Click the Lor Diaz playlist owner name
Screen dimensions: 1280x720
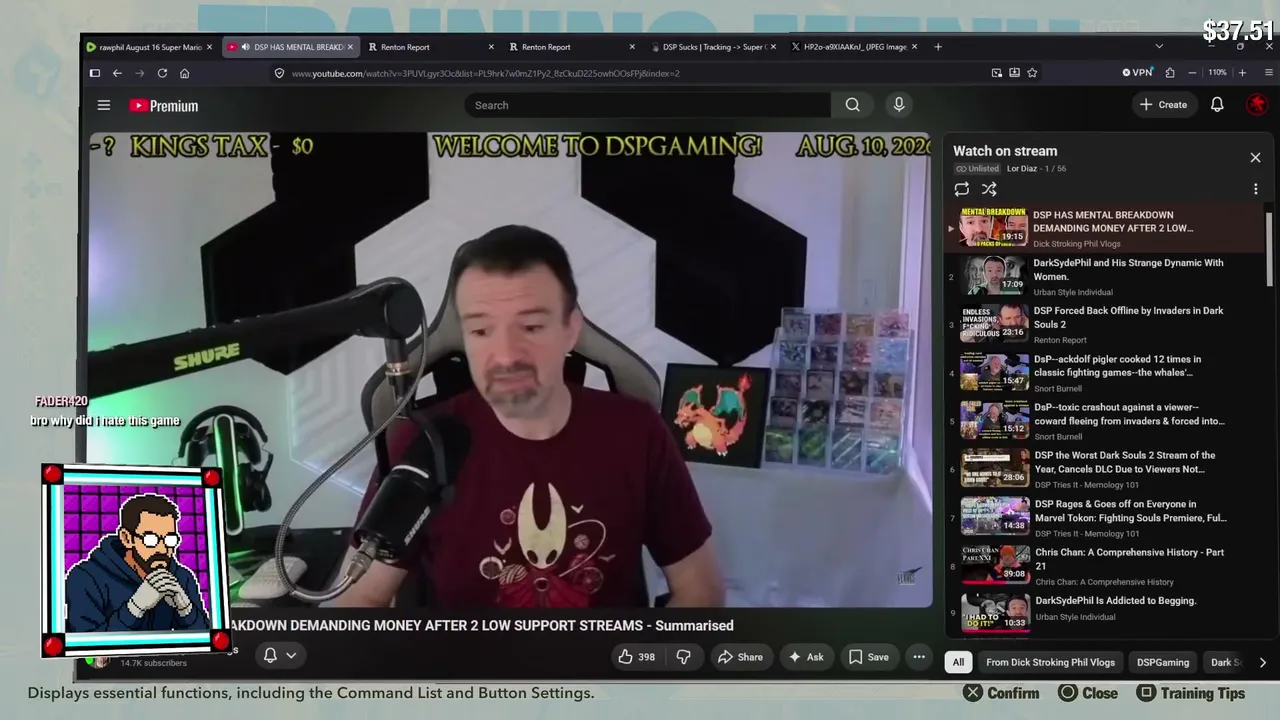(1021, 169)
